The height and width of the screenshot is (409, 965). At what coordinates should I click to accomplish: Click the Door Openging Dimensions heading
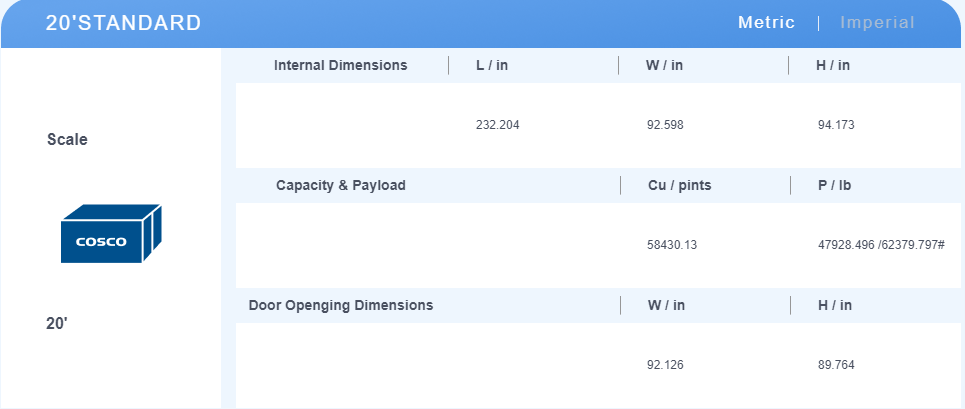point(341,305)
